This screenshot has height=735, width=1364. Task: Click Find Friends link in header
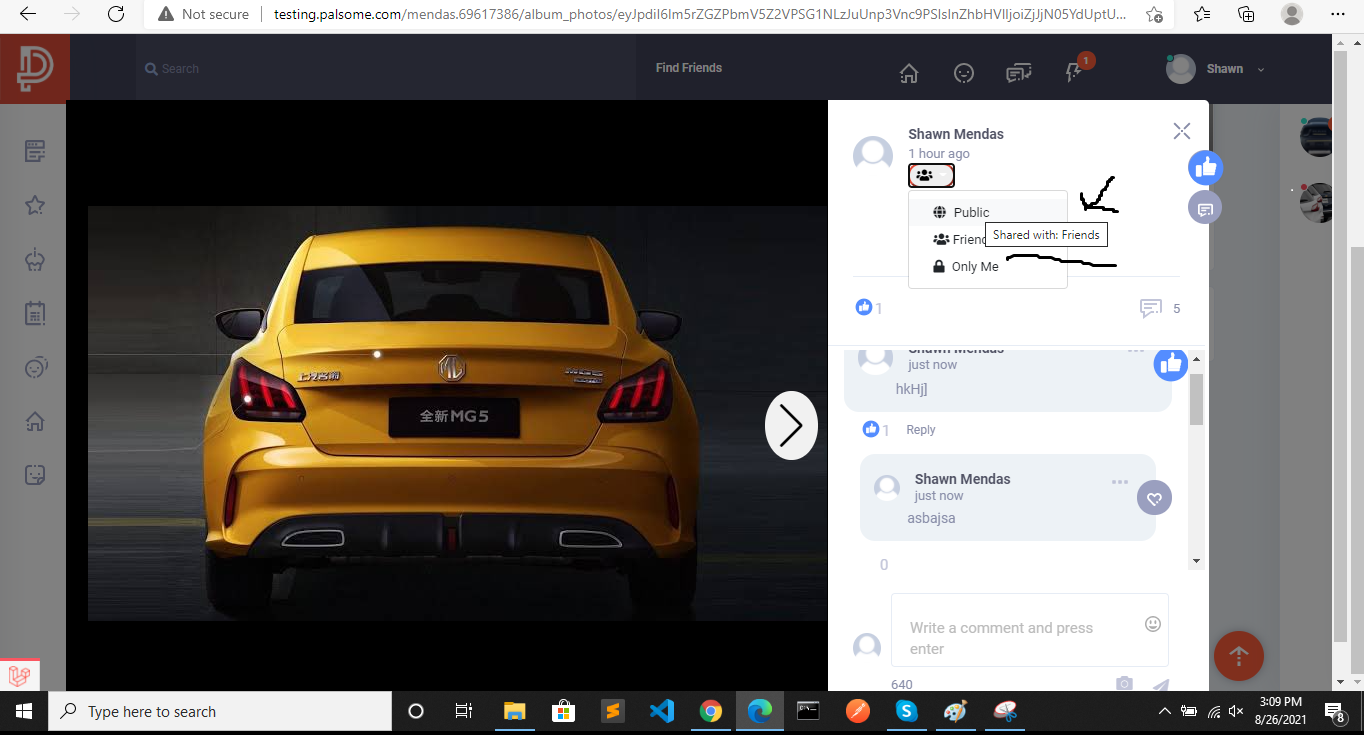tap(689, 68)
